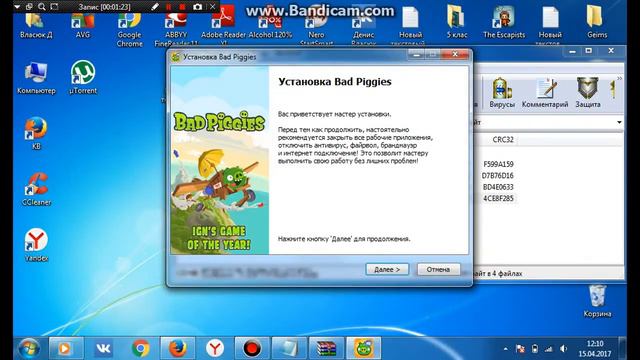Select the 4CE8F285 CRC value row
The height and width of the screenshot is (360, 640).
498,198
